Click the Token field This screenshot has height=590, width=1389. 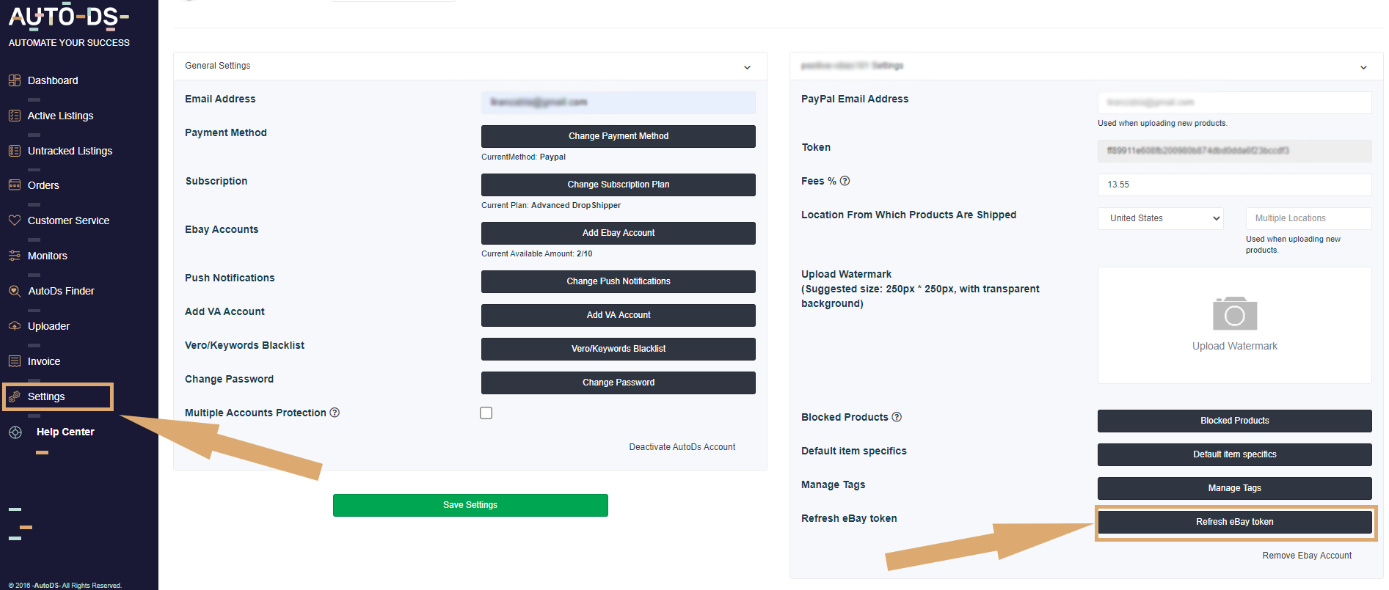(x=1235, y=151)
